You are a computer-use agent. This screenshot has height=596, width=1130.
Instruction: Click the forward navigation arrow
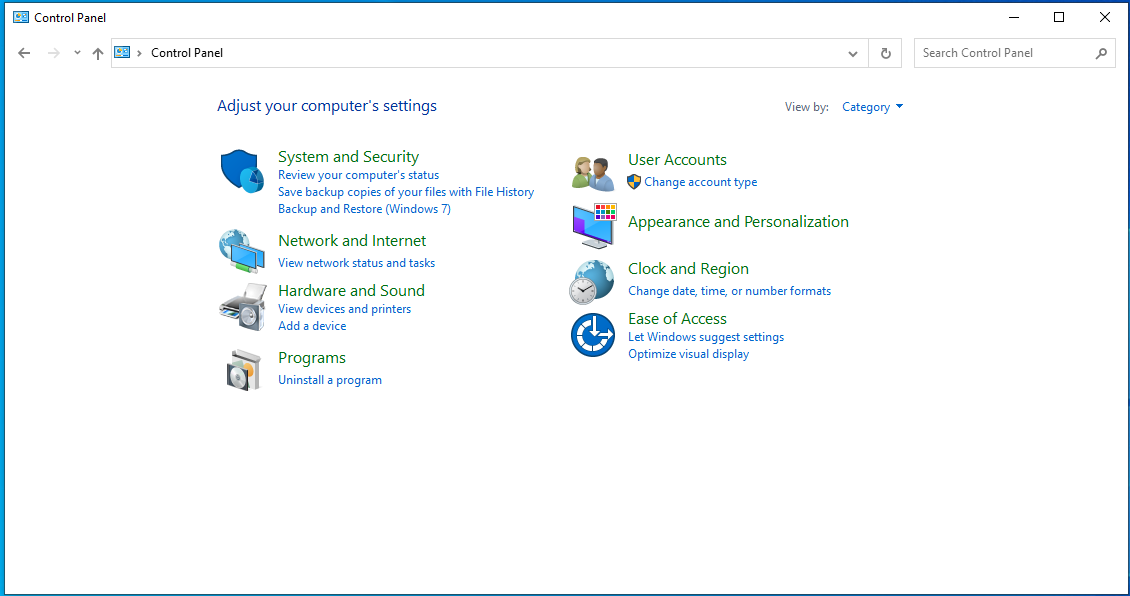pyautogui.click(x=53, y=53)
